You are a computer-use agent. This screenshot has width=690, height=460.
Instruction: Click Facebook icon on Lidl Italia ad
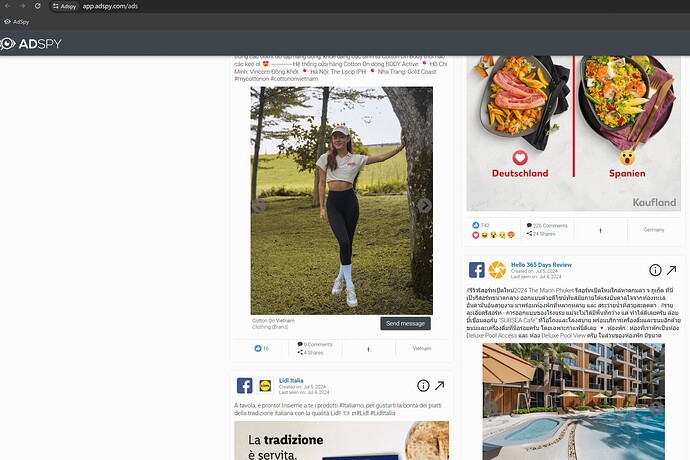tap(245, 386)
